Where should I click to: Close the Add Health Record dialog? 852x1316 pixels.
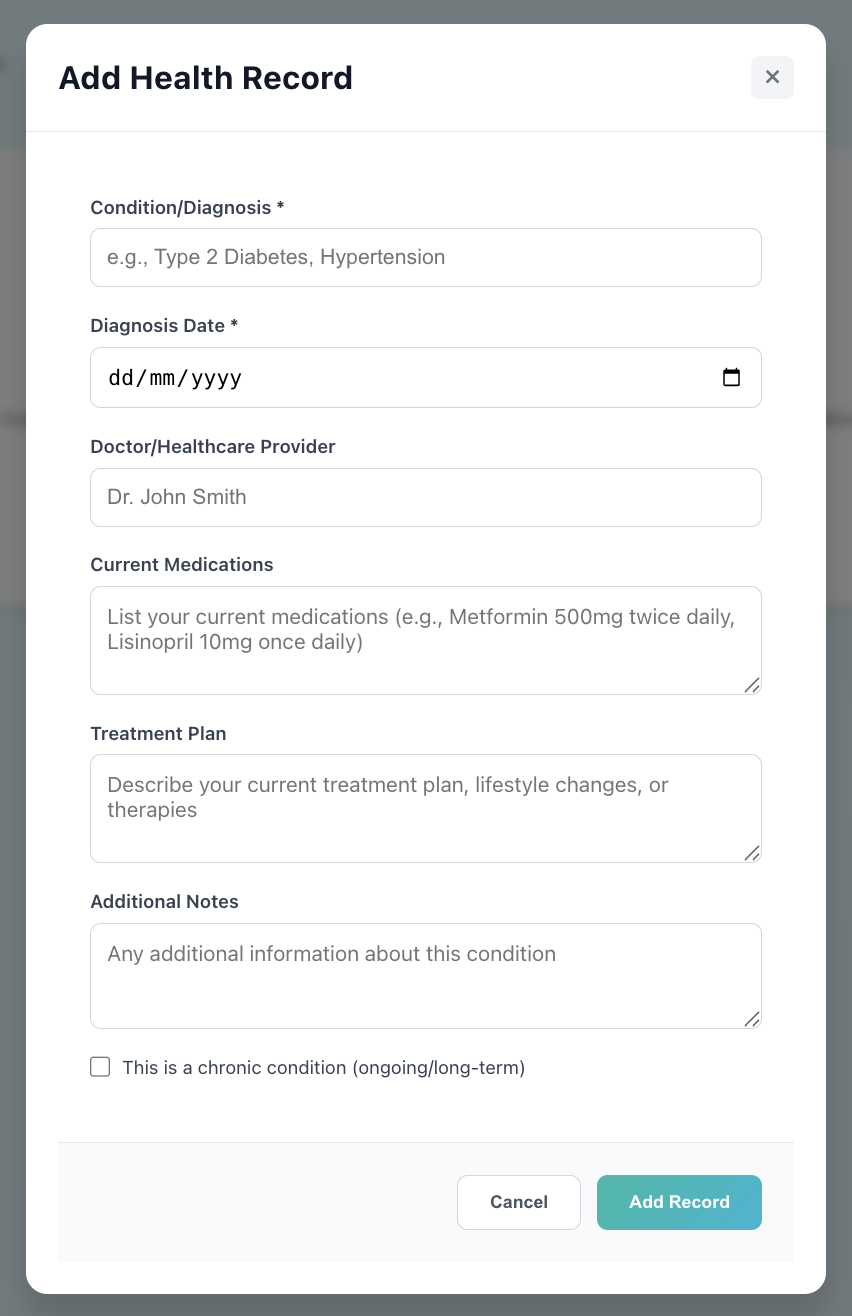(772, 77)
